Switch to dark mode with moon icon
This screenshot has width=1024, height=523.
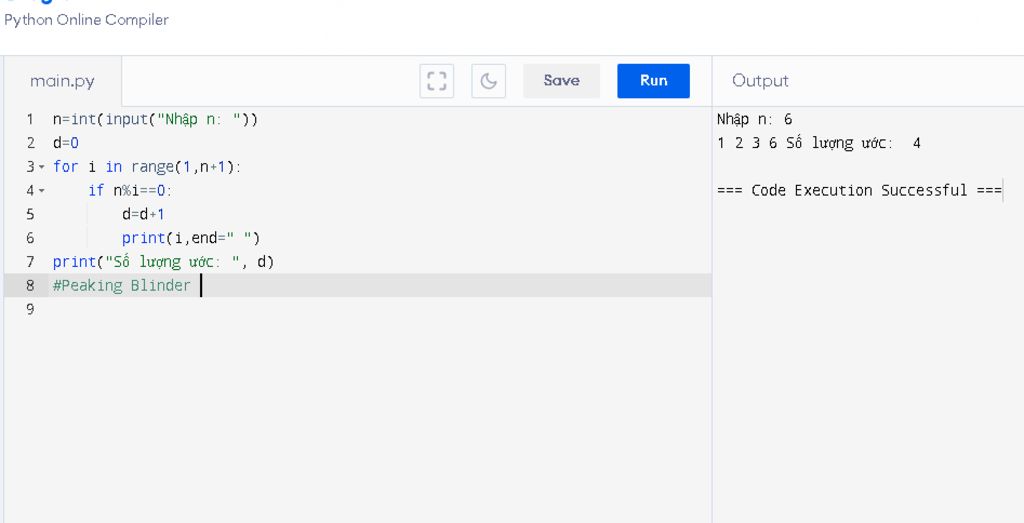coord(488,81)
